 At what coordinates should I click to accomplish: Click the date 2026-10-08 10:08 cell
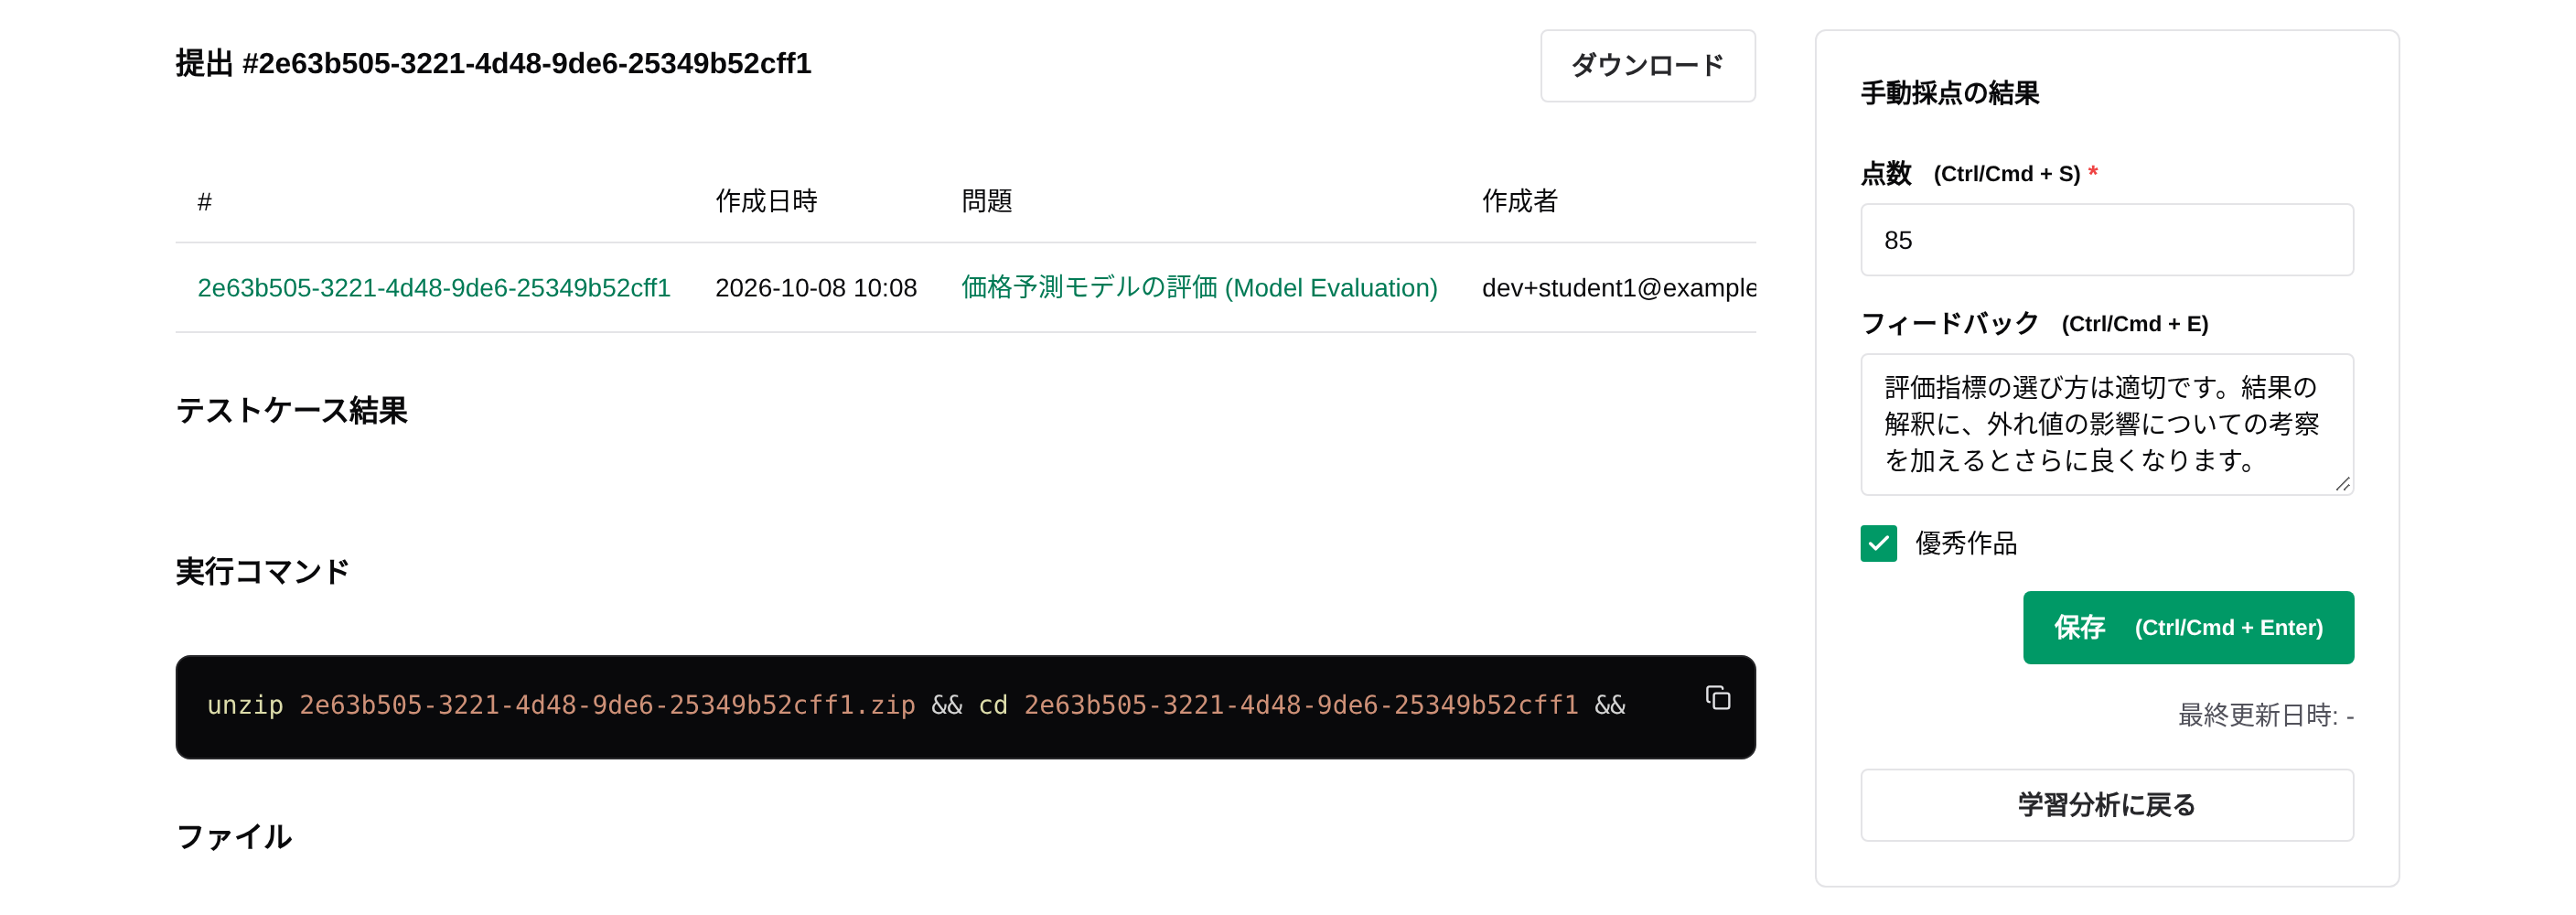(815, 288)
